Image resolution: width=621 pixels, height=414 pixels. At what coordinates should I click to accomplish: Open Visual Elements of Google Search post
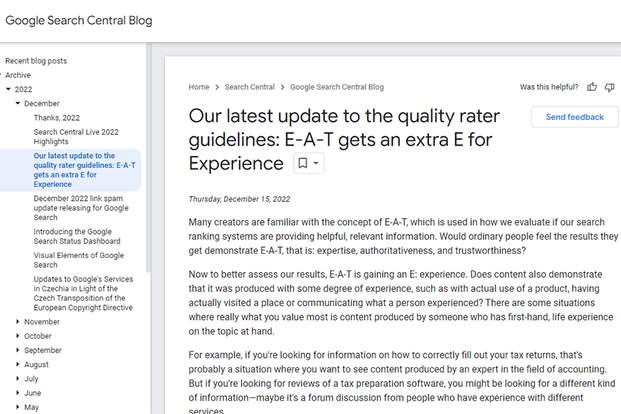click(79, 260)
